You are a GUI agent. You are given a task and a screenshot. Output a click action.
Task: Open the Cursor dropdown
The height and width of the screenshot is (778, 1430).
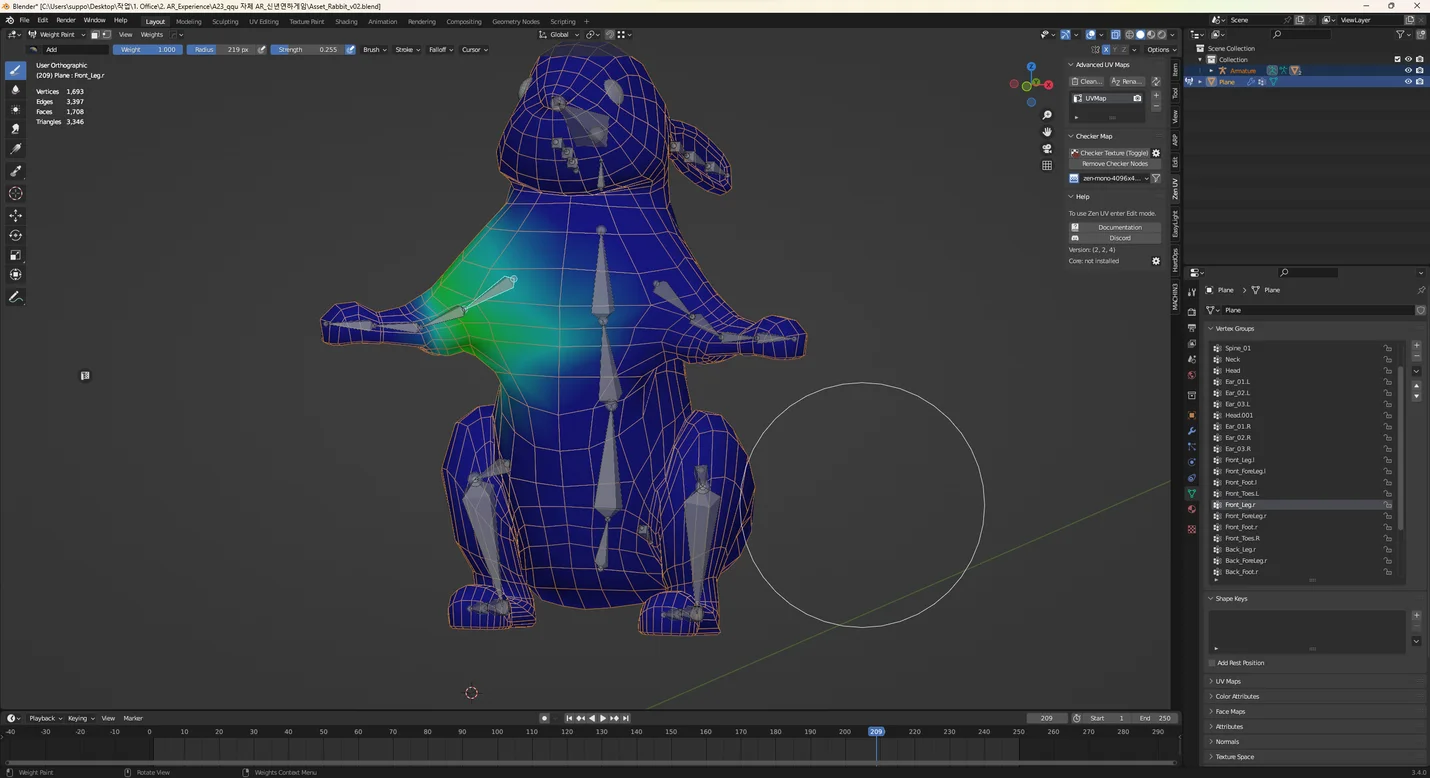click(x=474, y=49)
